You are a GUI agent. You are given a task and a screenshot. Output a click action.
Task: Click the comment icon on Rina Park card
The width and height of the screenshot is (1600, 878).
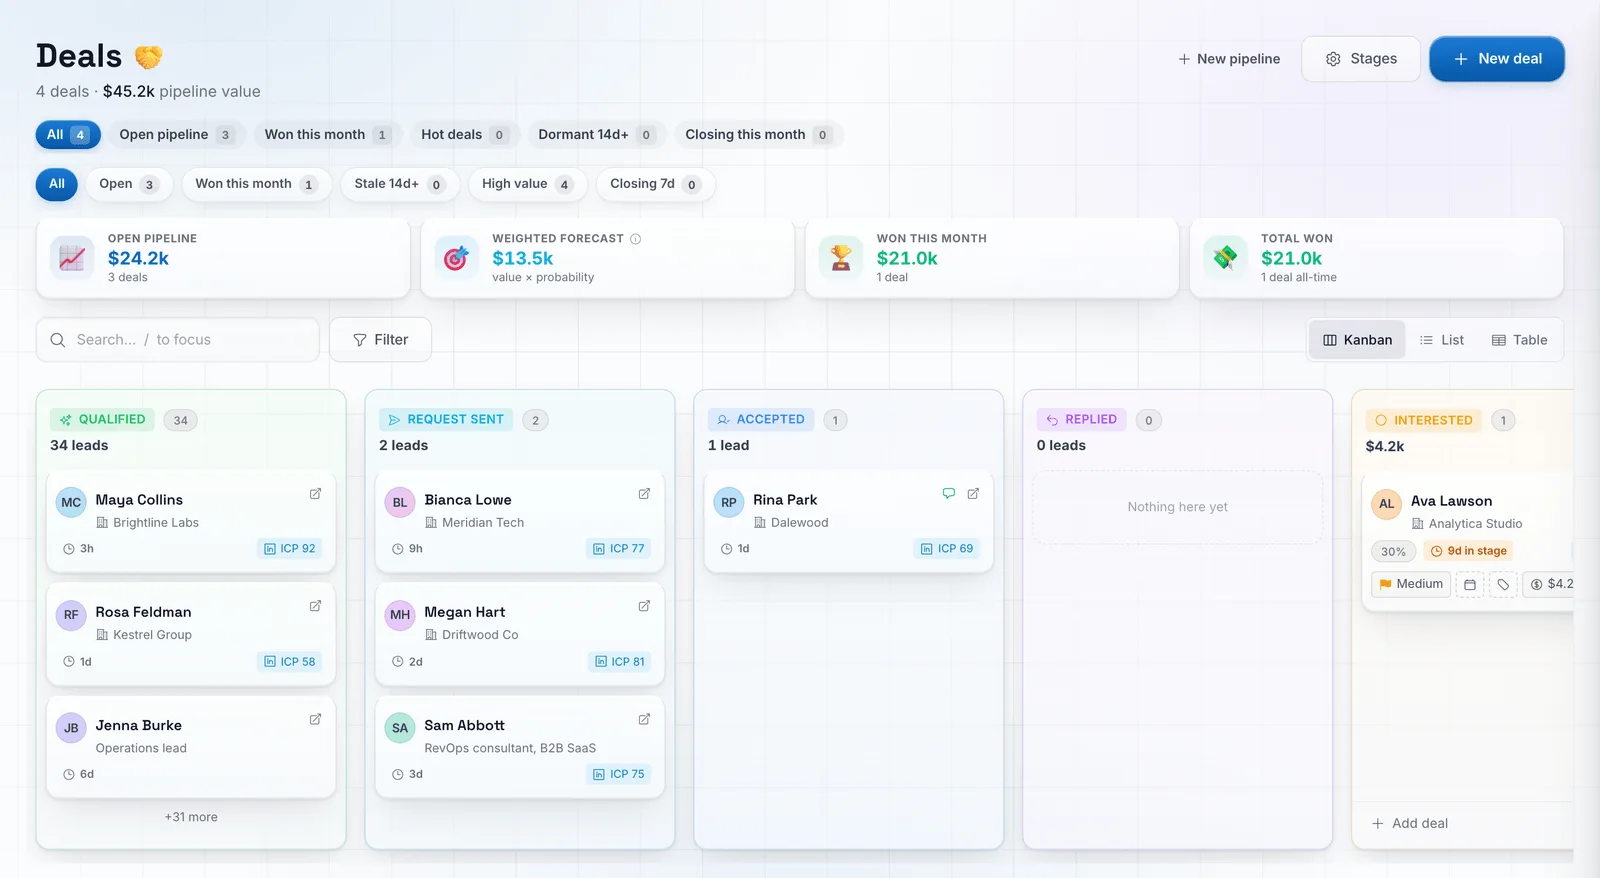tap(948, 494)
